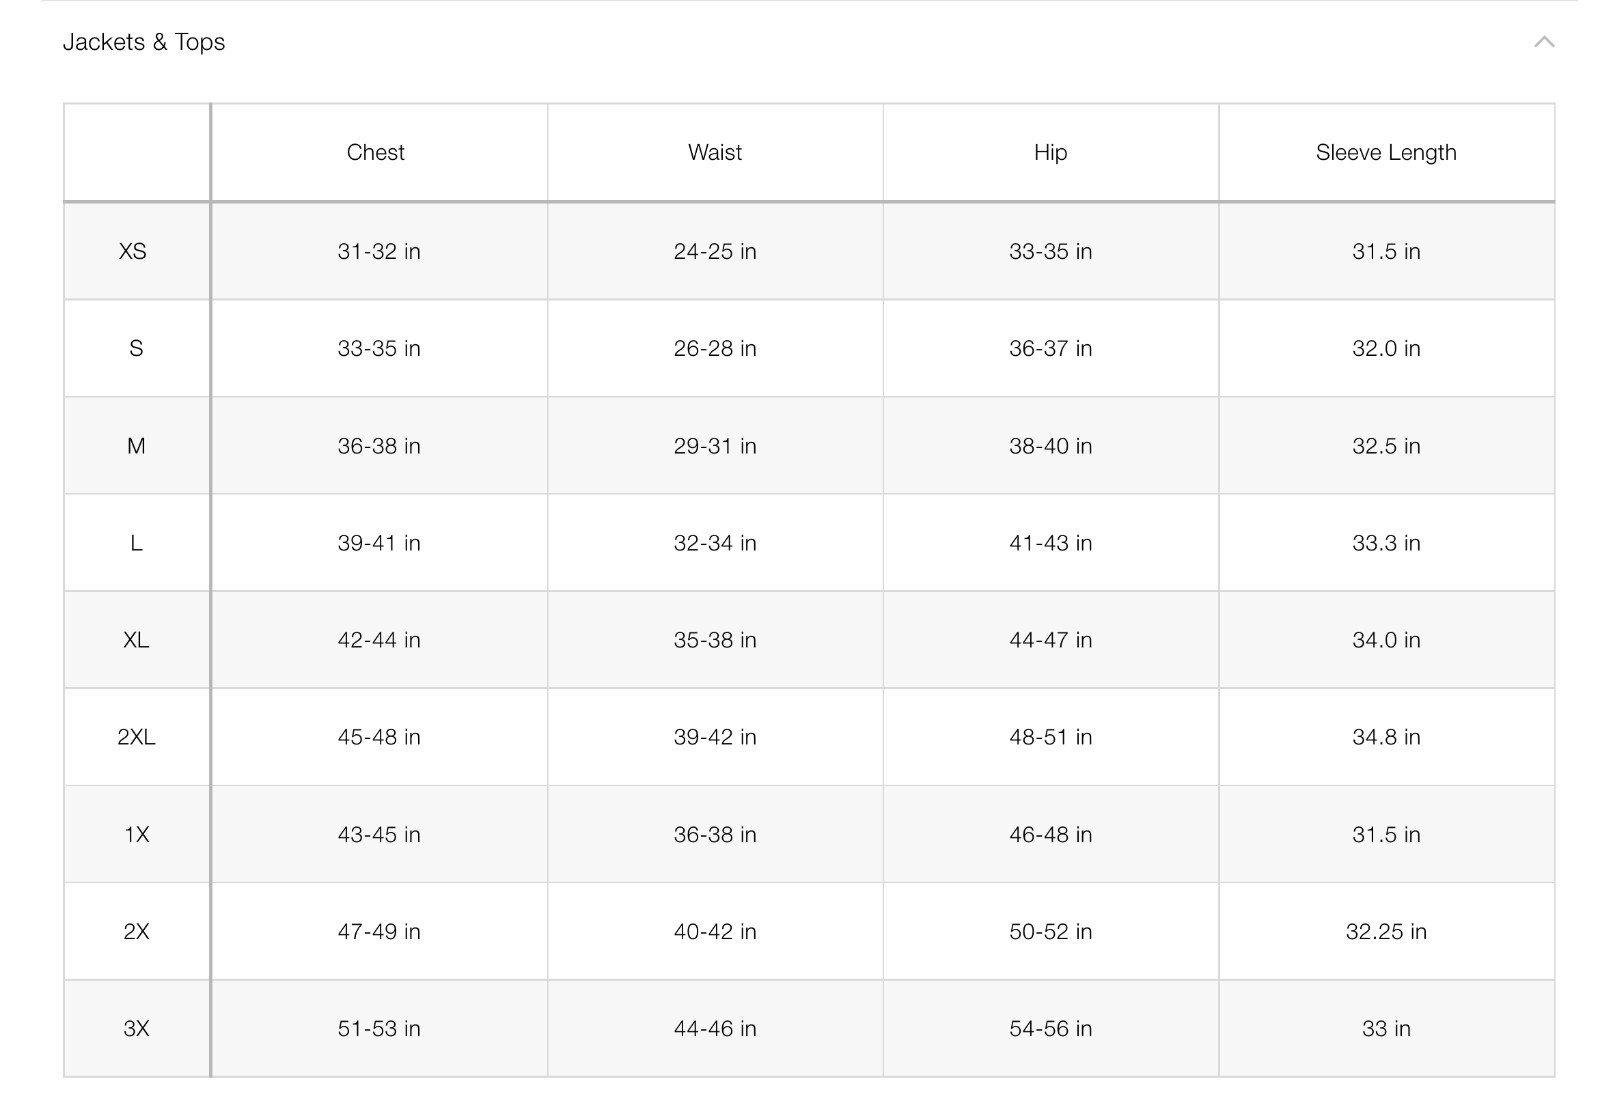Select the 51-53 in chest cell for 3X
This screenshot has height=1116, width=1600.
click(379, 1028)
